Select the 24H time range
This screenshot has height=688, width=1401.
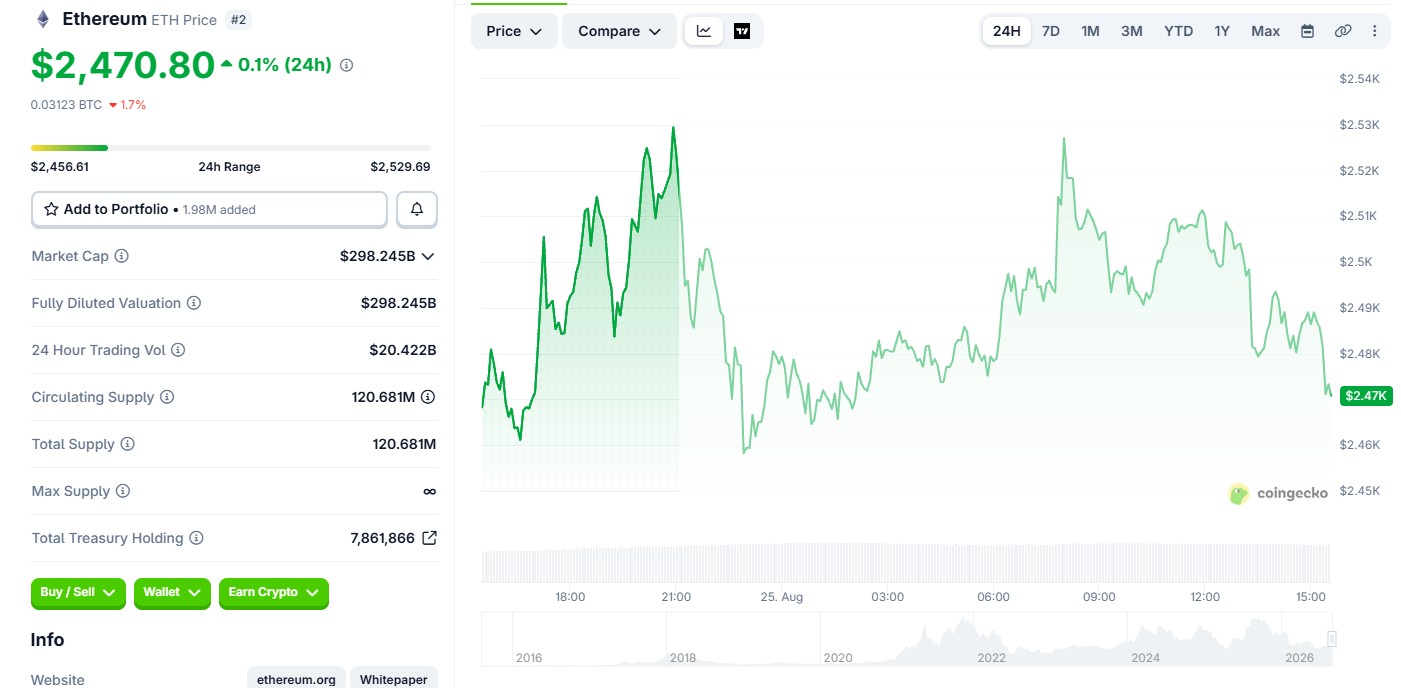[x=1006, y=31]
